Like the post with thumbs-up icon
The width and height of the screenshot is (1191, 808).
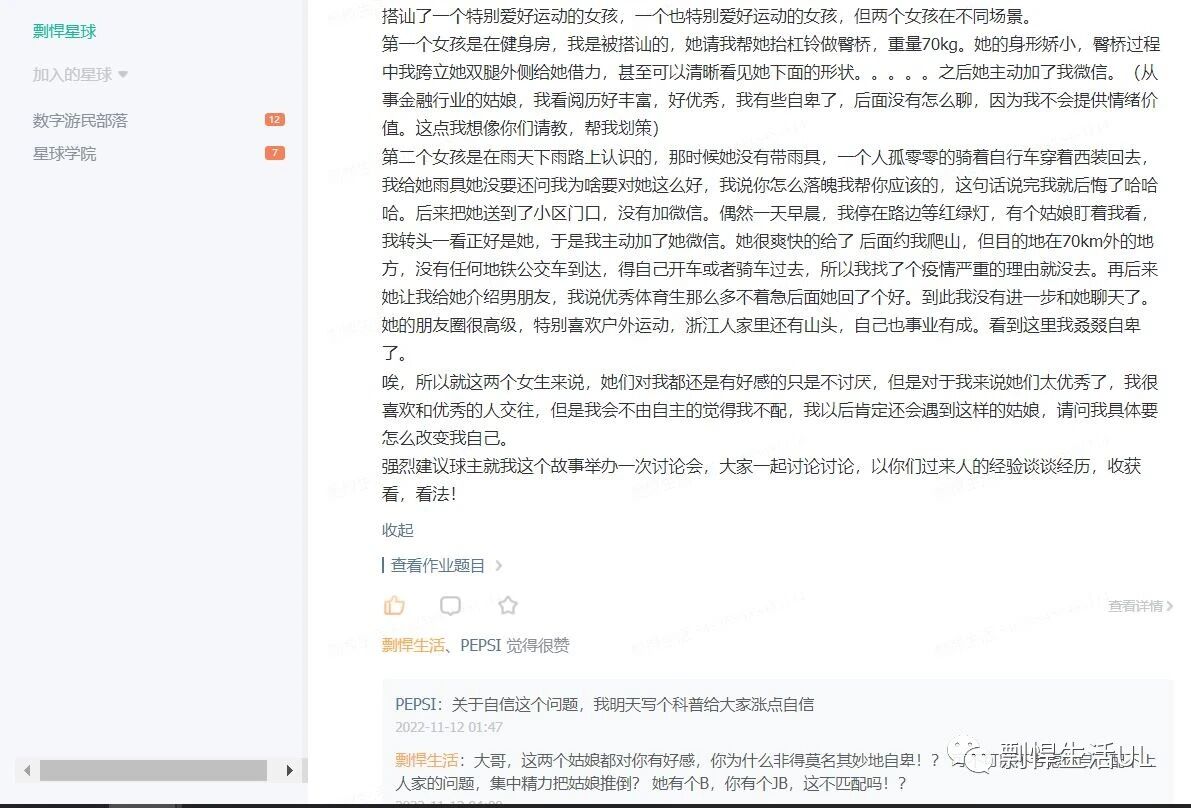coord(393,605)
